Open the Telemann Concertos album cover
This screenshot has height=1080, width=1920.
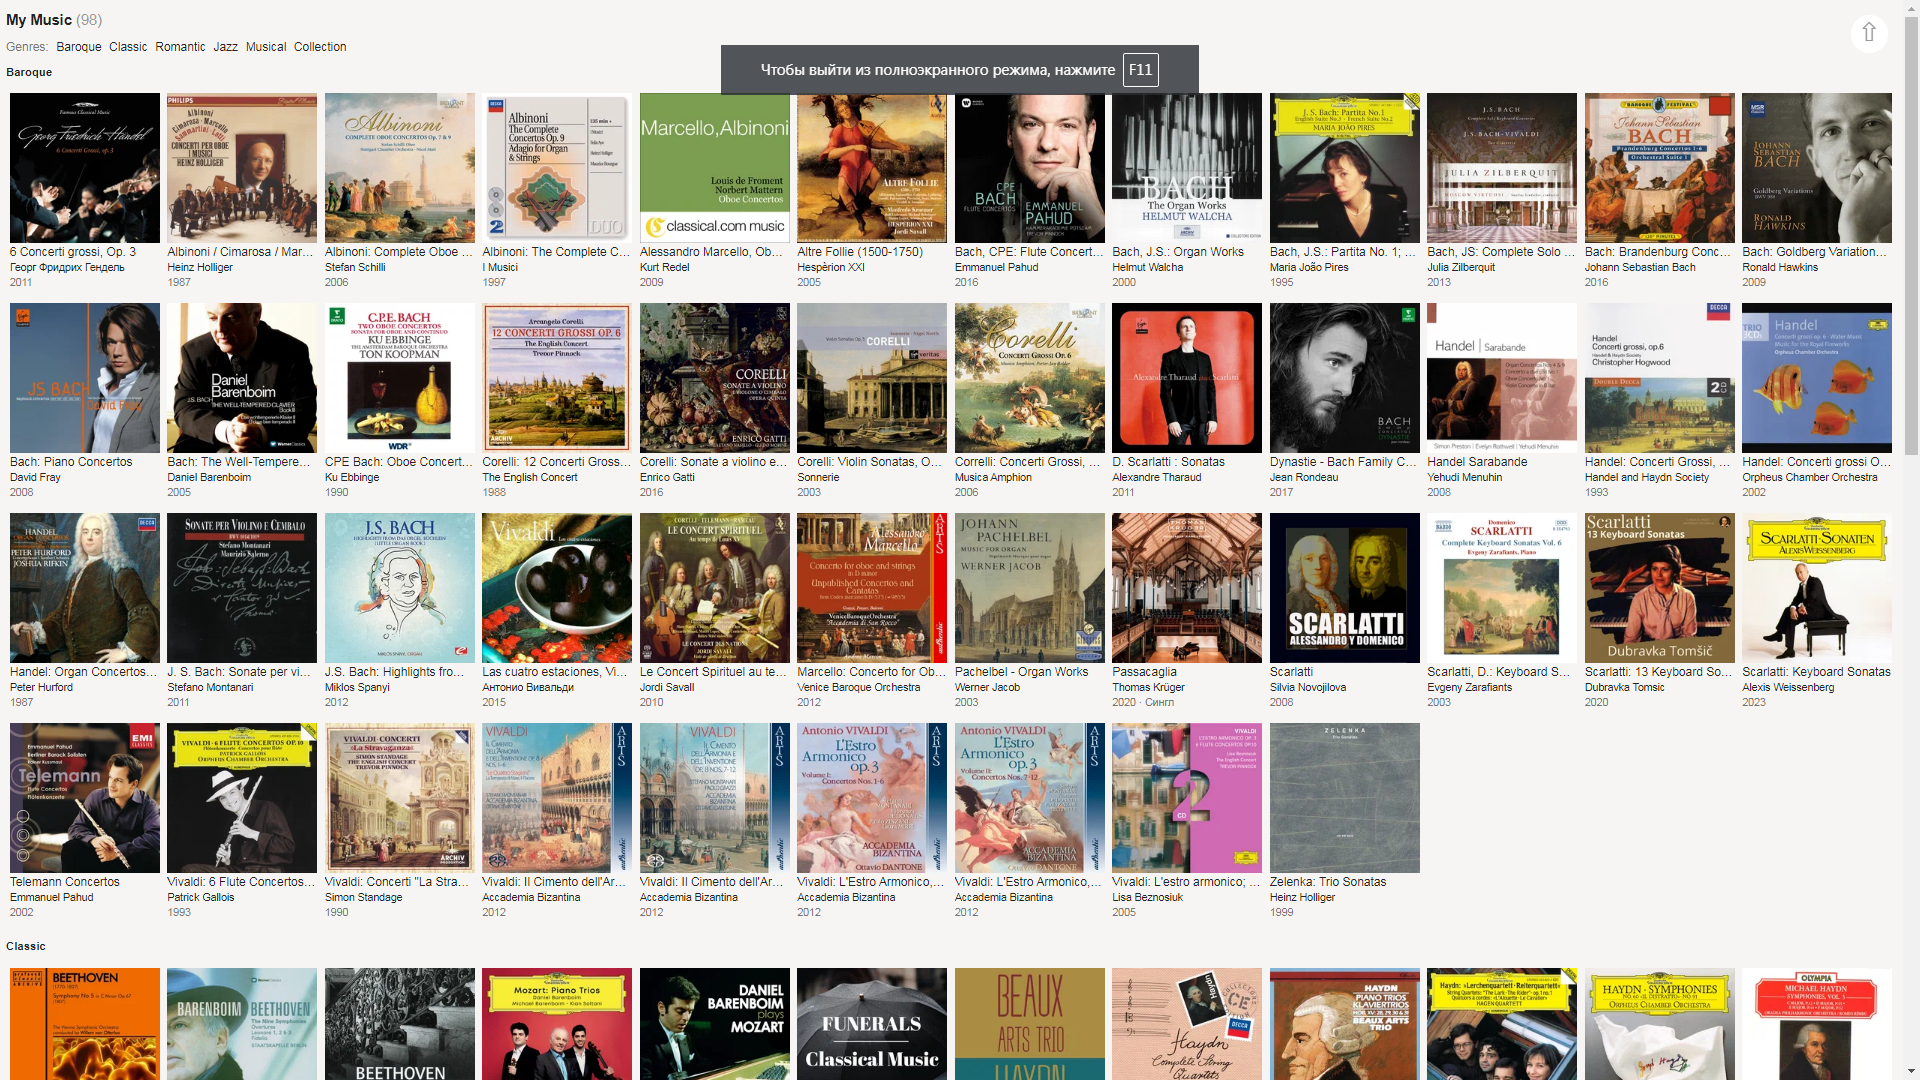pyautogui.click(x=85, y=798)
